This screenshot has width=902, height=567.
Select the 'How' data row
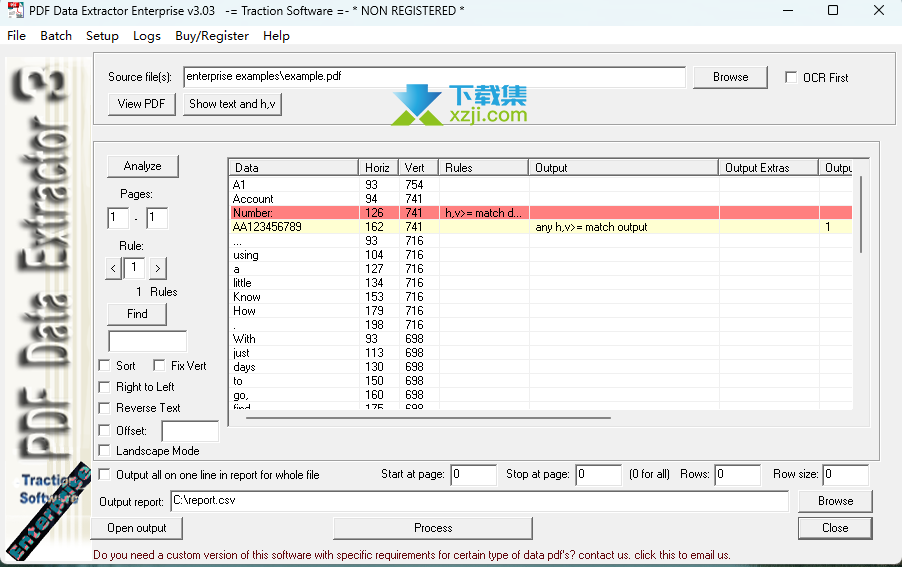[541, 311]
